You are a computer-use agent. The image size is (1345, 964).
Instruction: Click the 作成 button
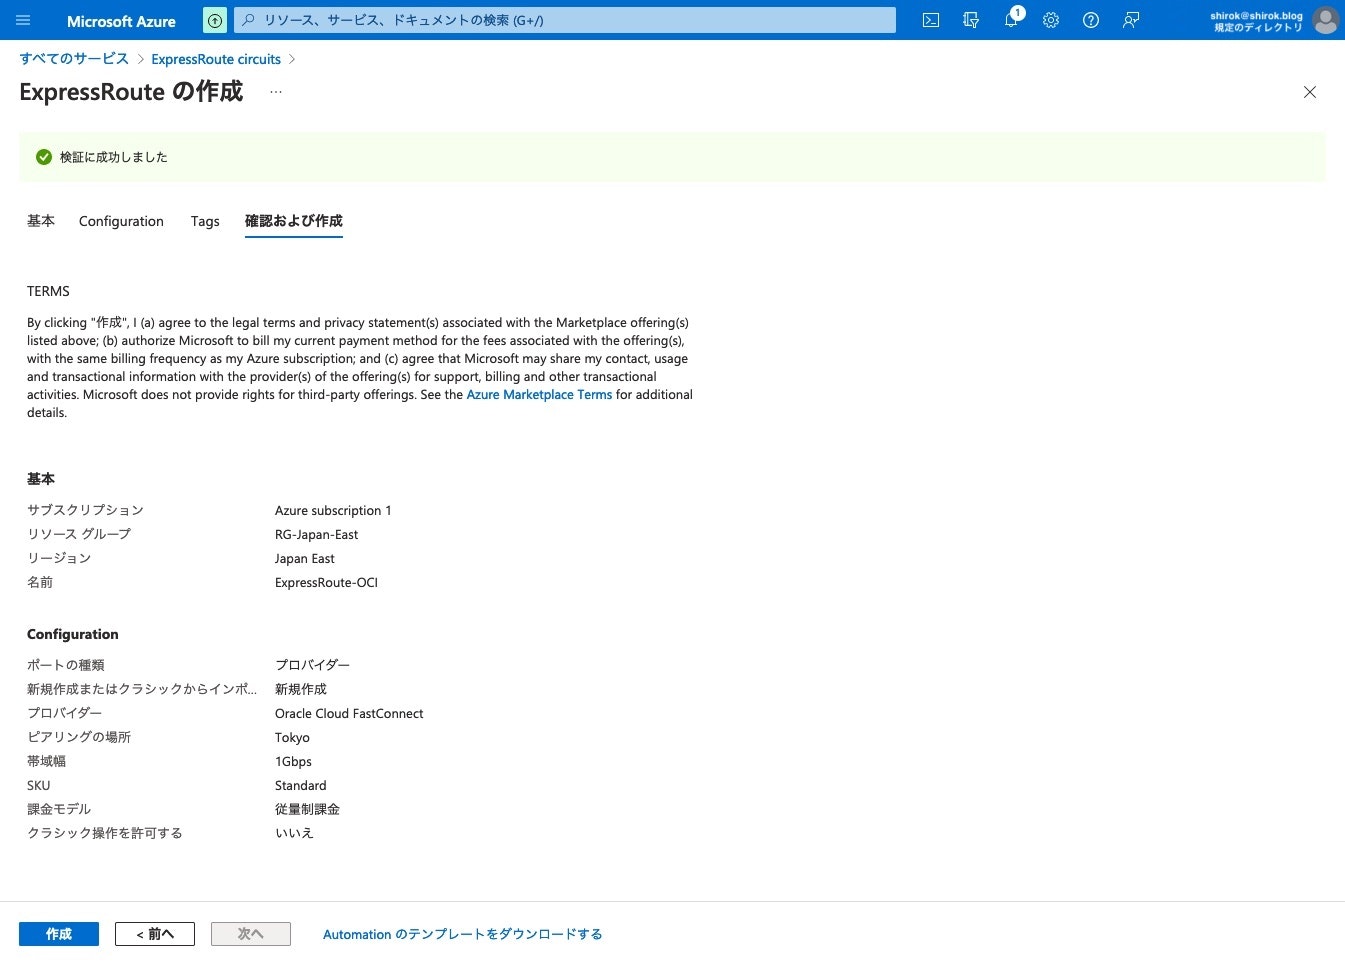pyautogui.click(x=59, y=934)
